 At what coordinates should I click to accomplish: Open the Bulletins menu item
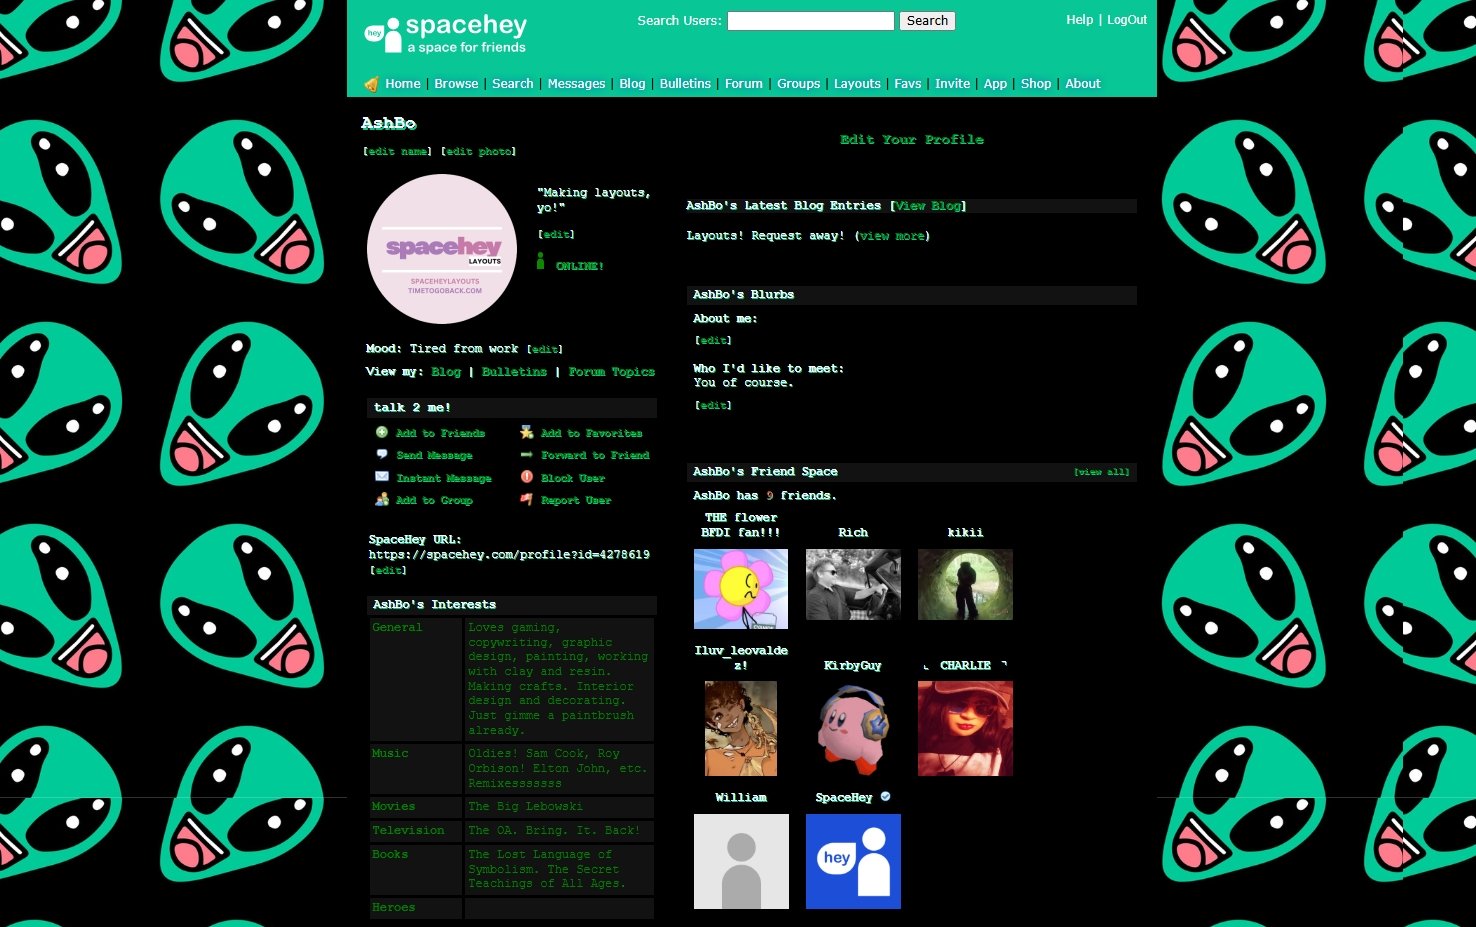685,84
